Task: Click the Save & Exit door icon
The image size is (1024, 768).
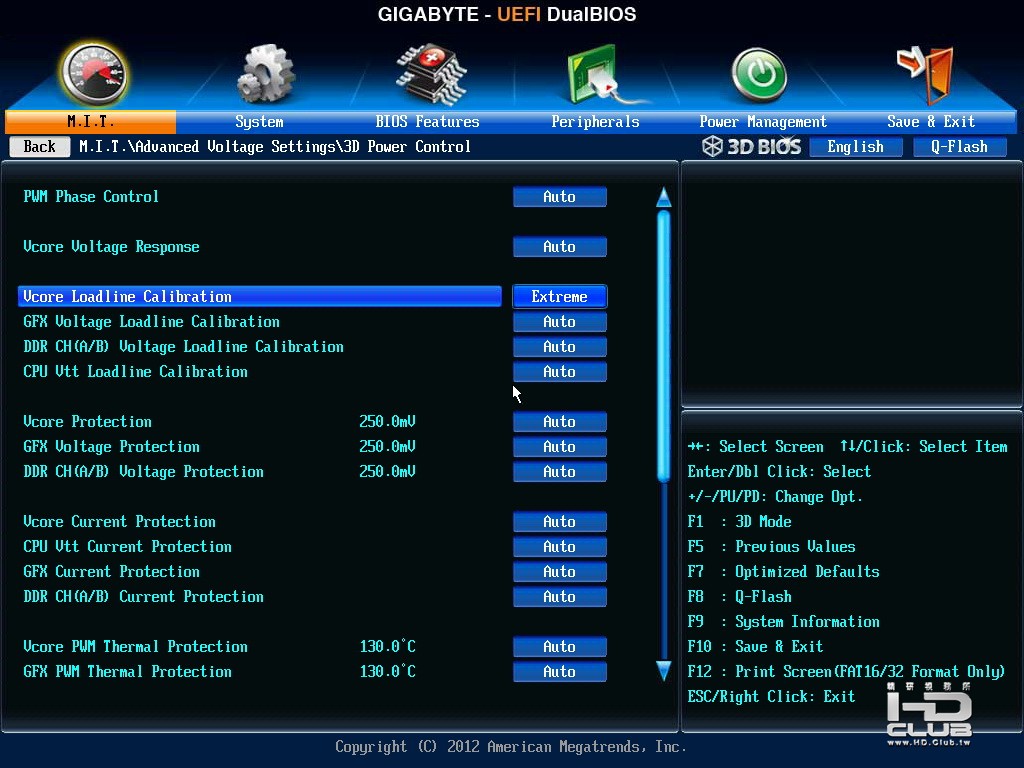Action: click(926, 74)
